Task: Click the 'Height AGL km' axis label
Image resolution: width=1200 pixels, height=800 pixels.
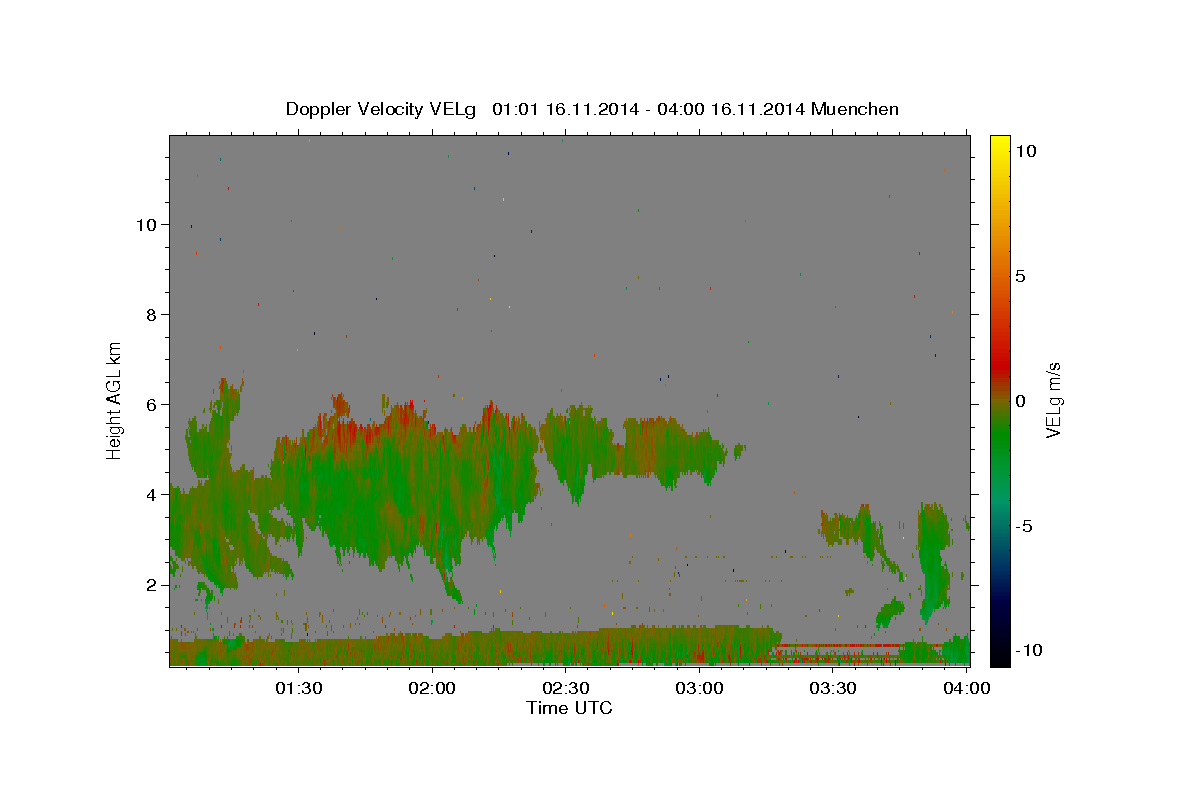Action: (x=115, y=400)
